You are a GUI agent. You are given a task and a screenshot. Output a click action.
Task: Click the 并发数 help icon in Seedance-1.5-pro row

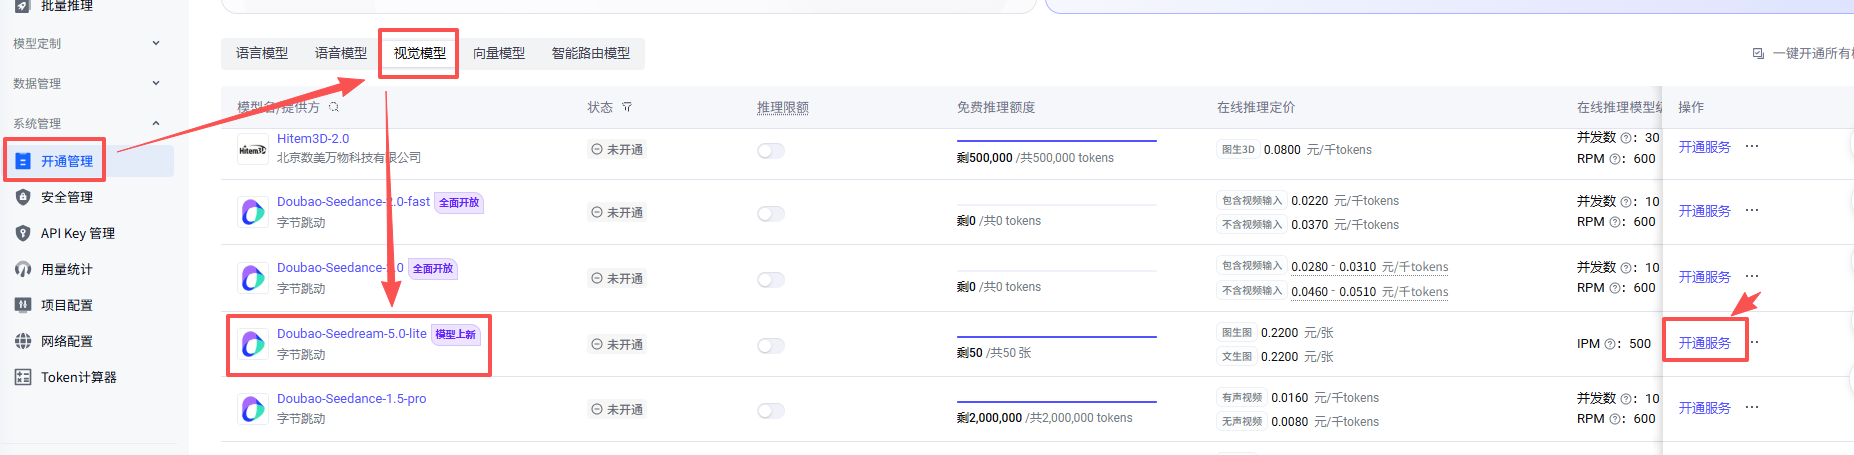tap(1625, 399)
